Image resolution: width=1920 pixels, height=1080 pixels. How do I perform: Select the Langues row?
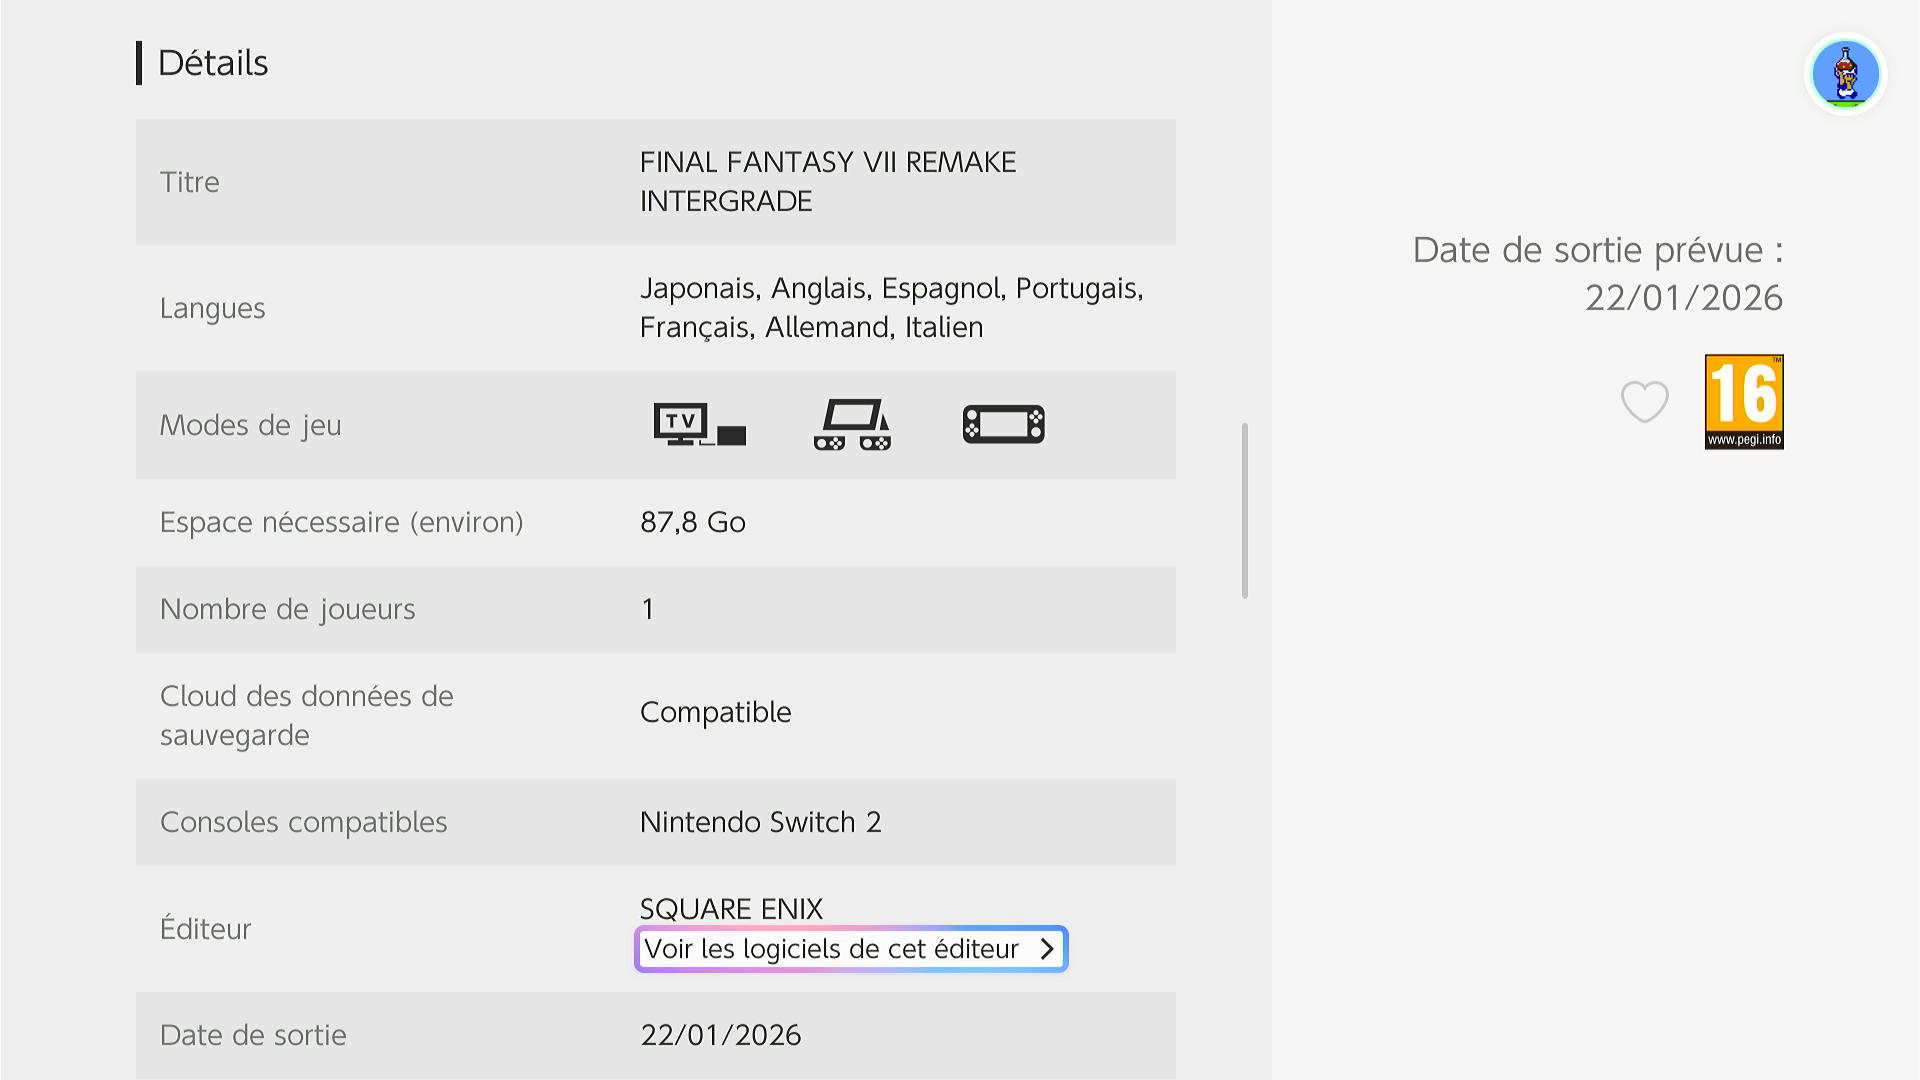[x=655, y=308]
